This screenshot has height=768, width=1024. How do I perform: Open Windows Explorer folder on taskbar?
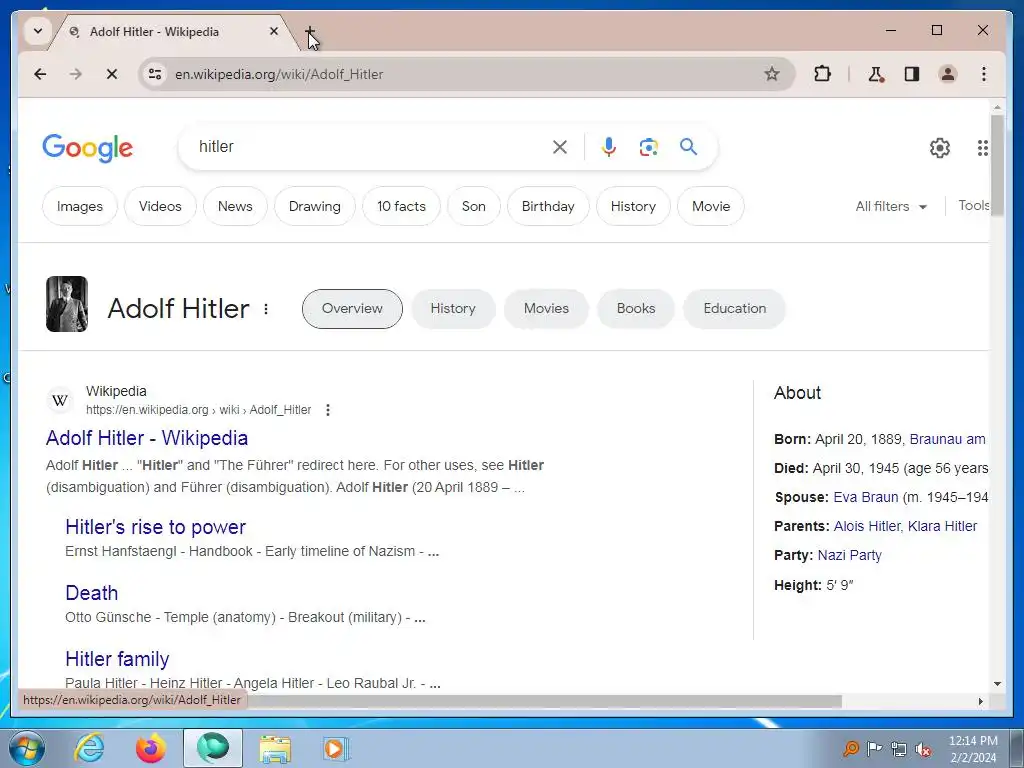pos(275,749)
